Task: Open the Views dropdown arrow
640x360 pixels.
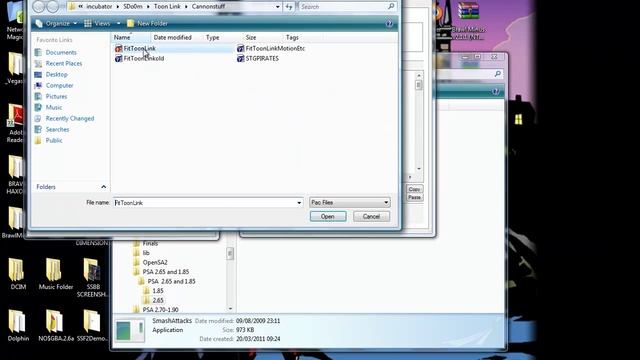Action: pyautogui.click(x=118, y=24)
